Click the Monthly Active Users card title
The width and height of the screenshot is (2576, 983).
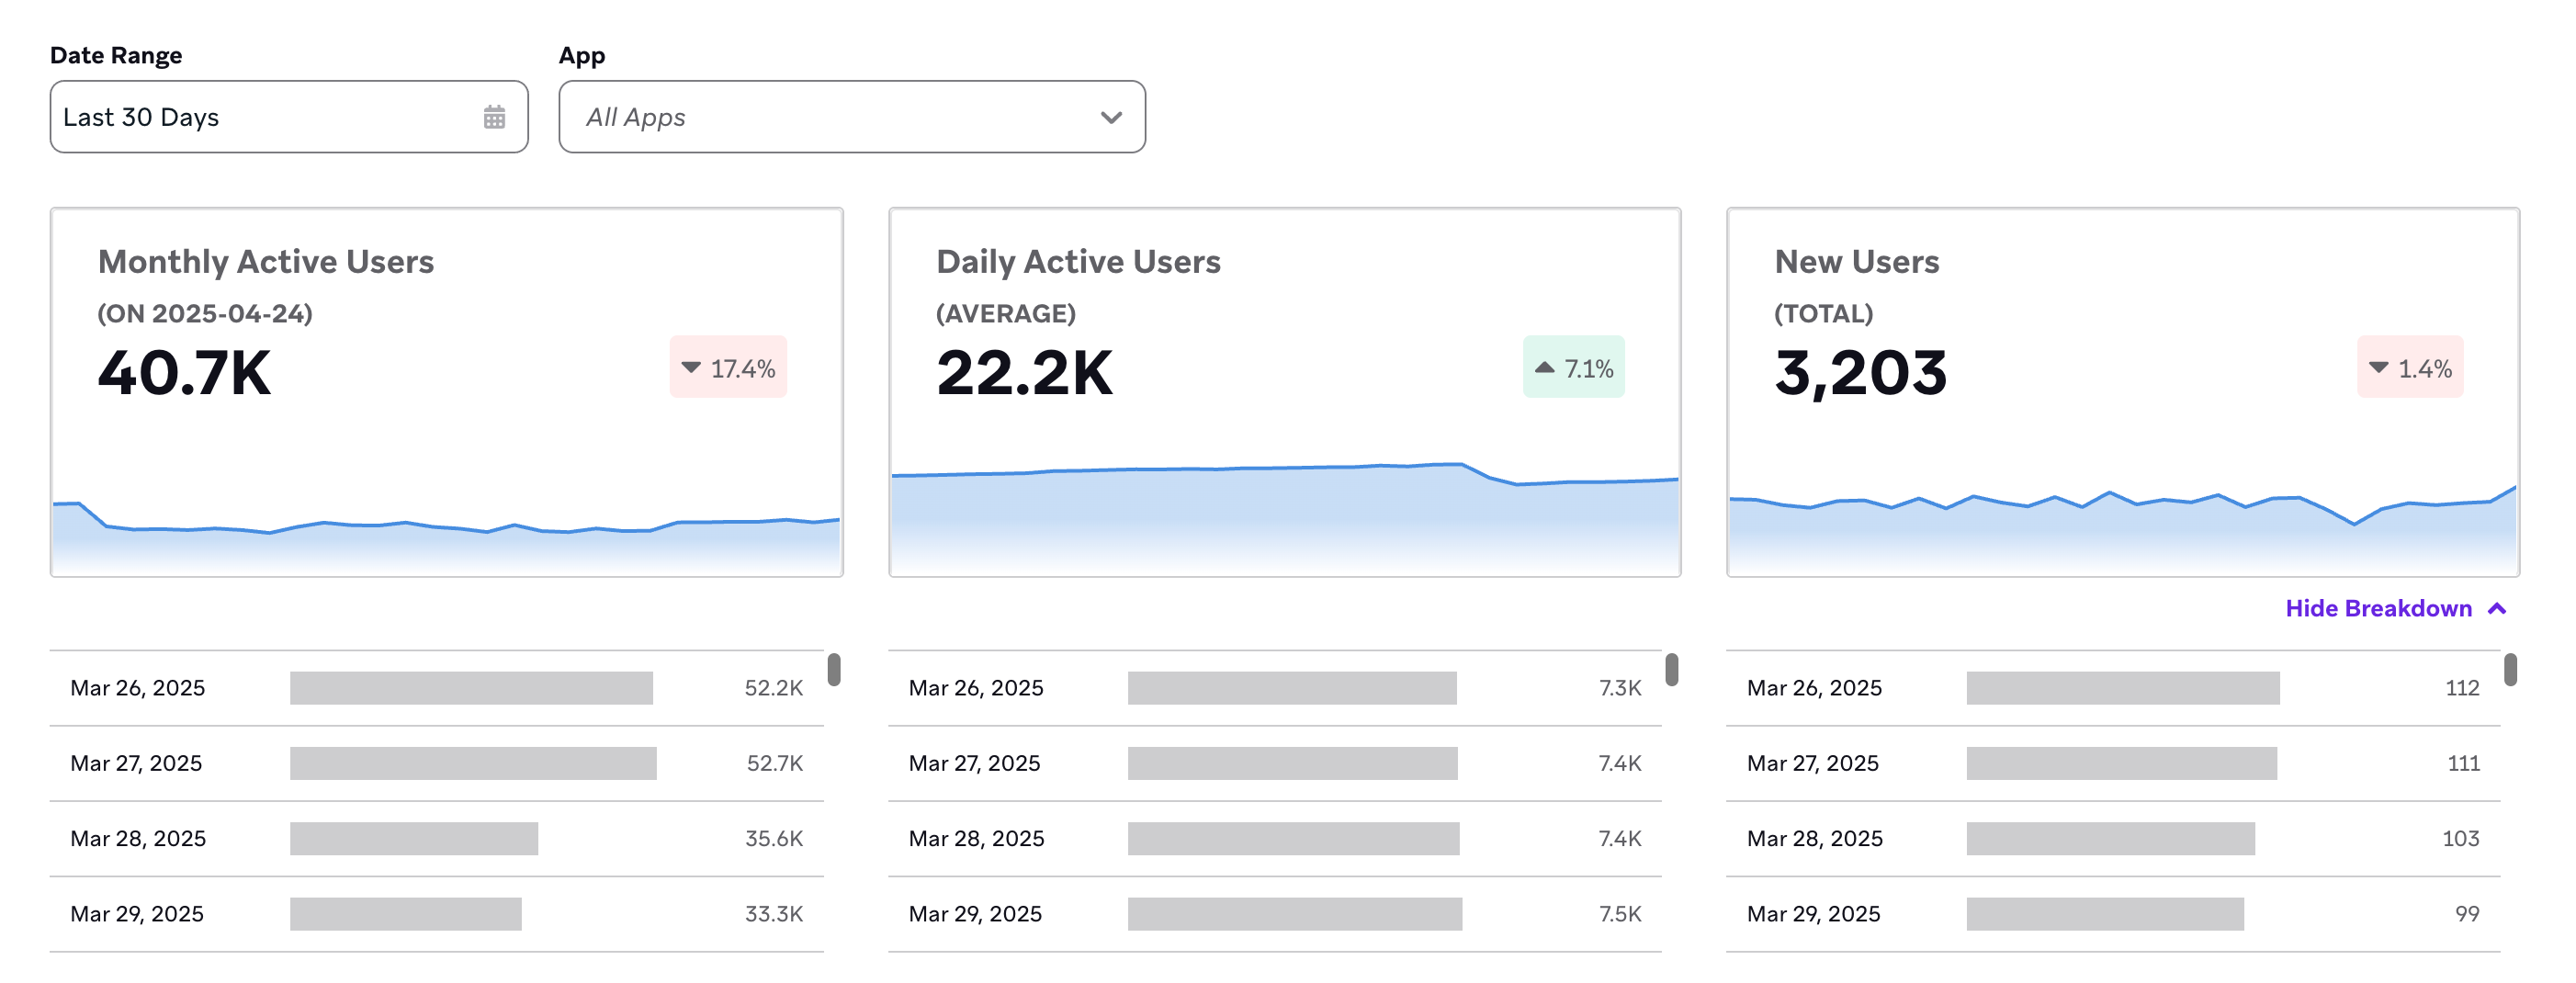tap(266, 261)
